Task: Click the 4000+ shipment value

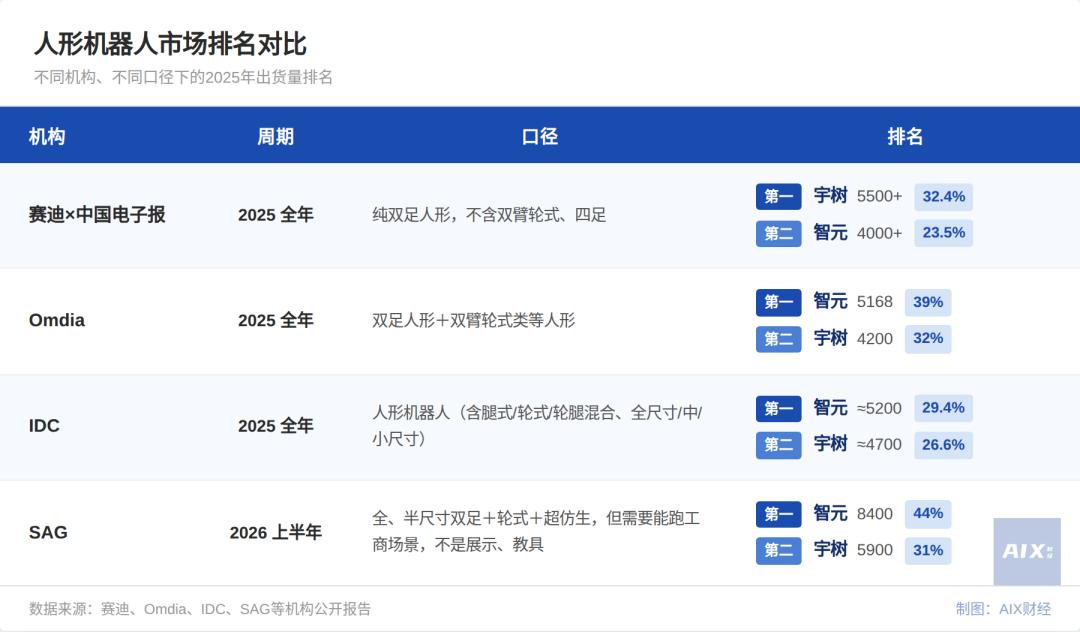Action: [x=879, y=233]
